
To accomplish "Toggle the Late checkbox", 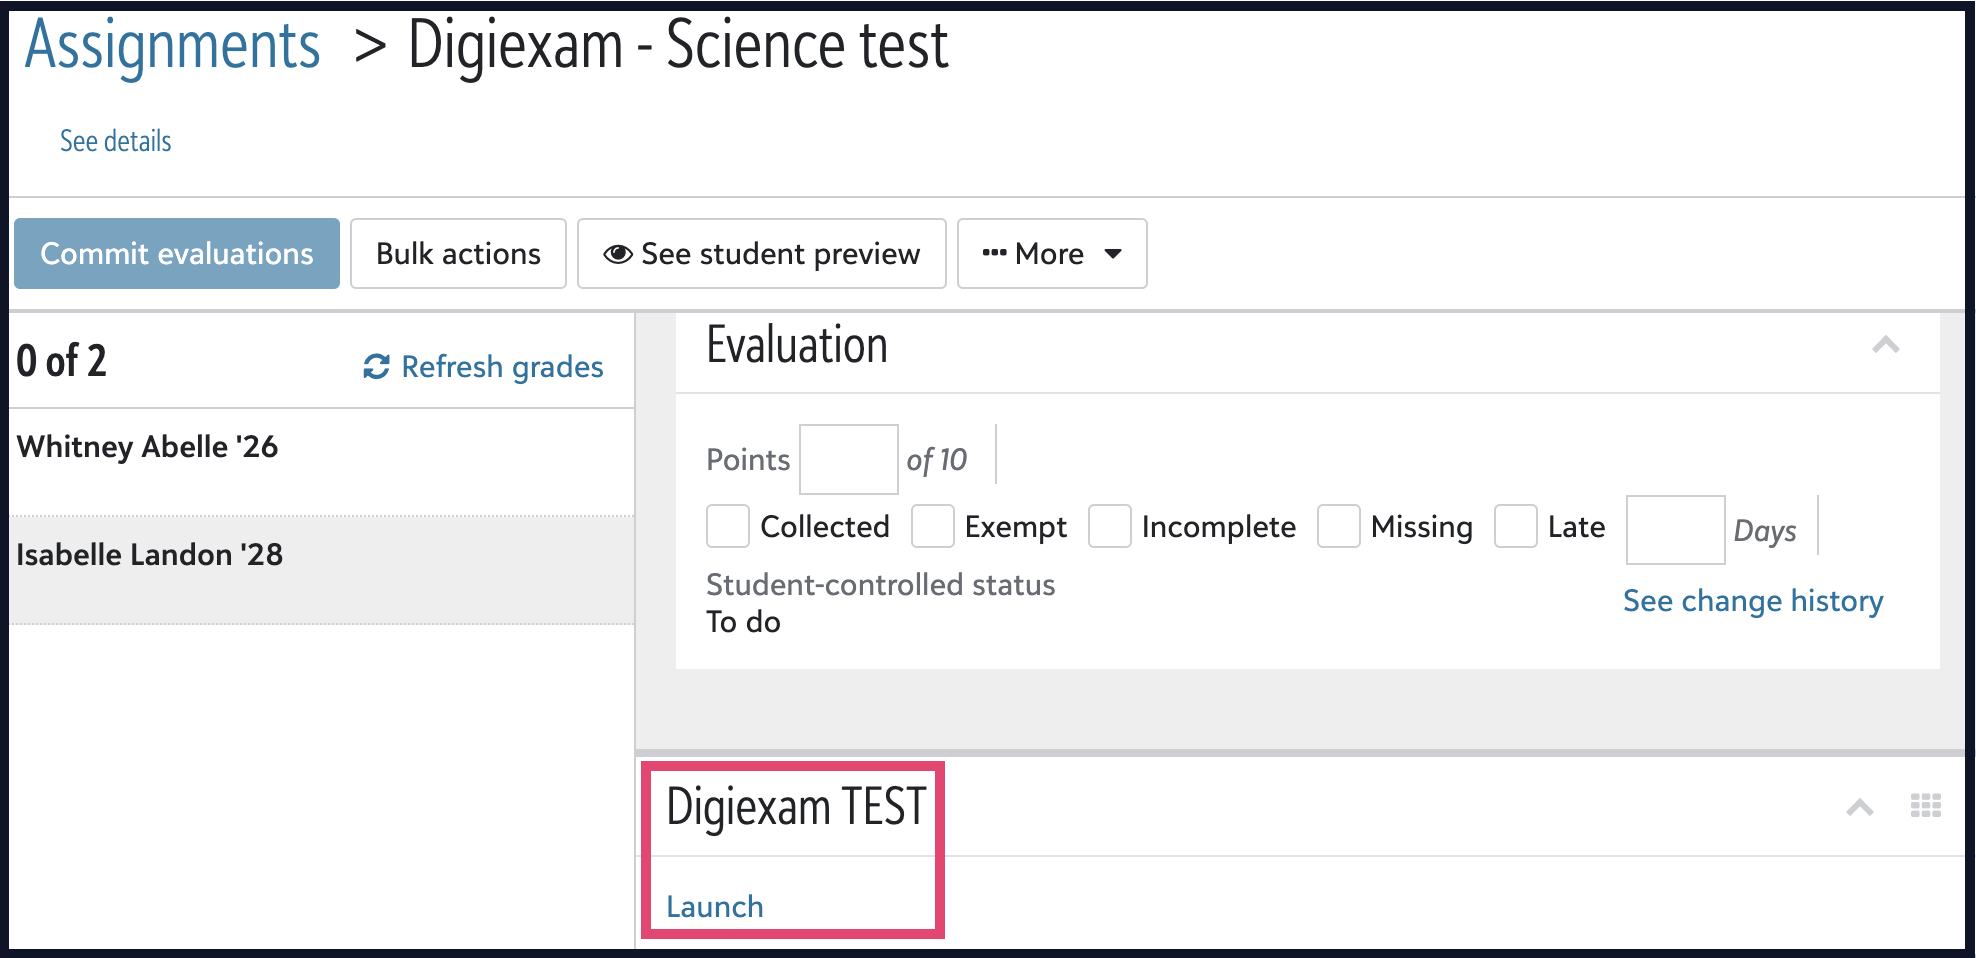I will point(1515,526).
